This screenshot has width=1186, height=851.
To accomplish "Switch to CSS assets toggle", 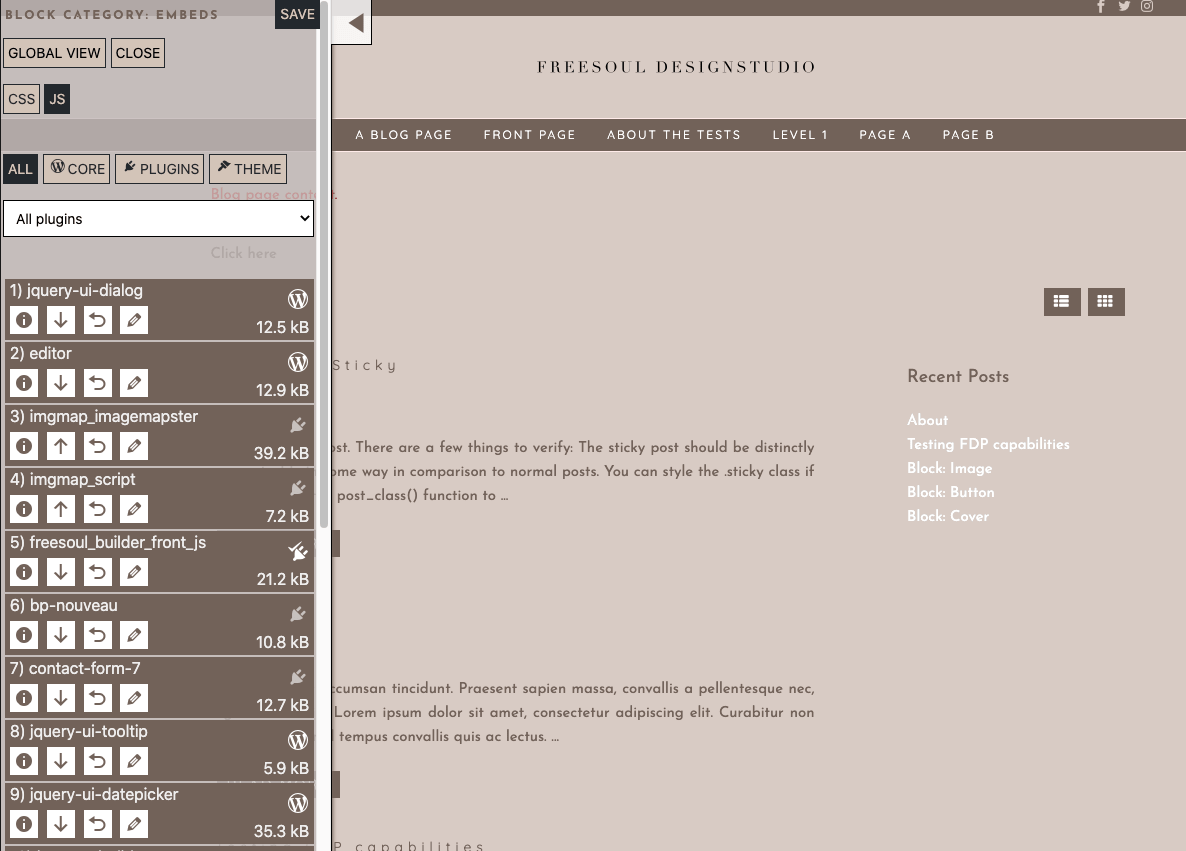I will tap(21, 99).
